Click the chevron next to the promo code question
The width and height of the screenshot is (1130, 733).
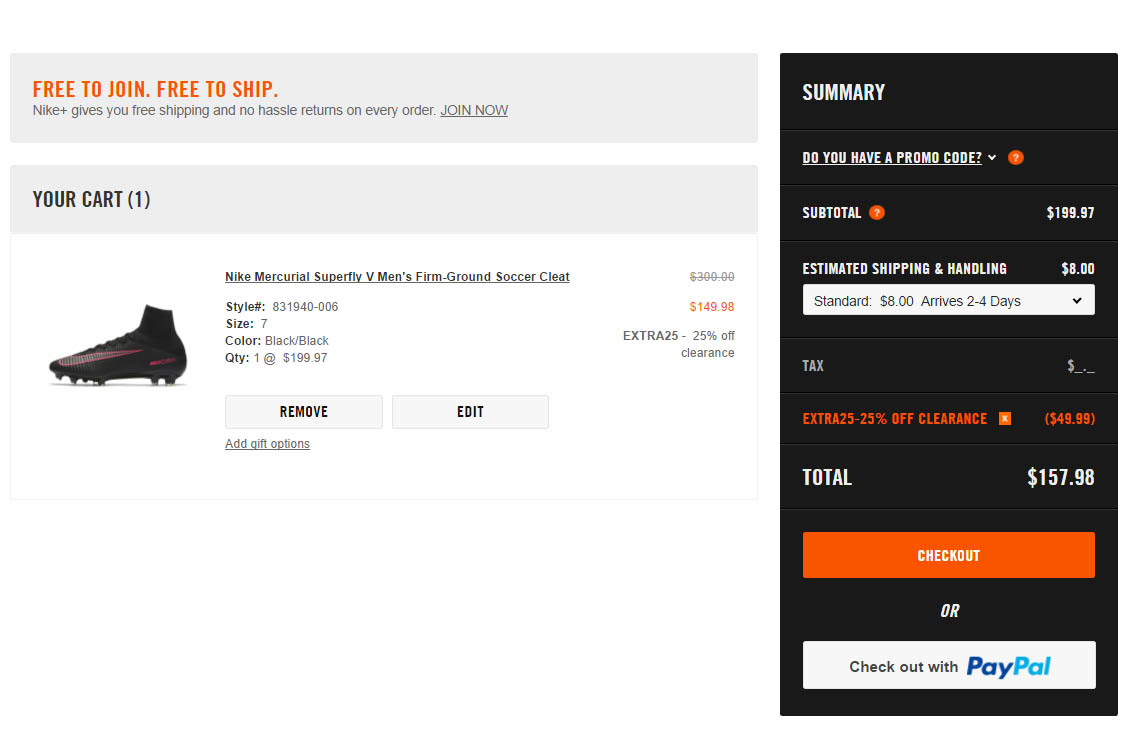[991, 157]
